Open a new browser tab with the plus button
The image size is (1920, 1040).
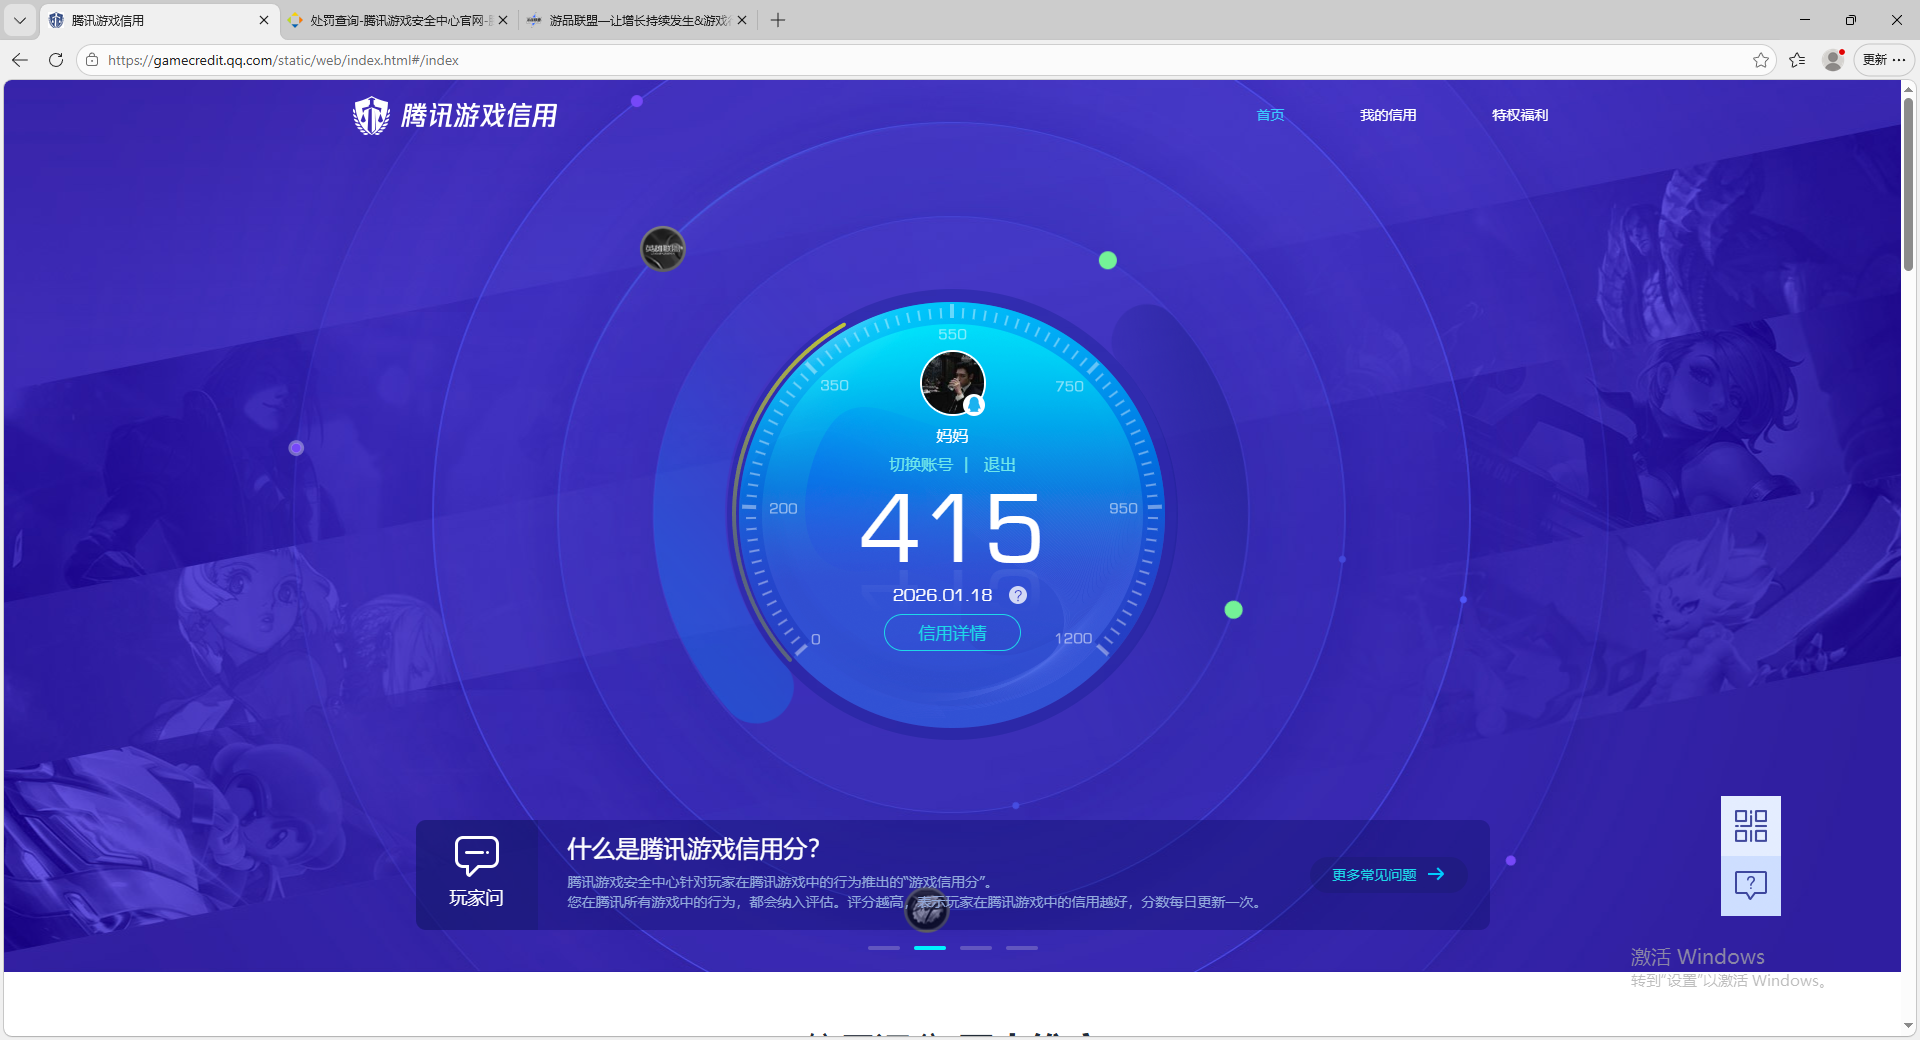point(779,20)
